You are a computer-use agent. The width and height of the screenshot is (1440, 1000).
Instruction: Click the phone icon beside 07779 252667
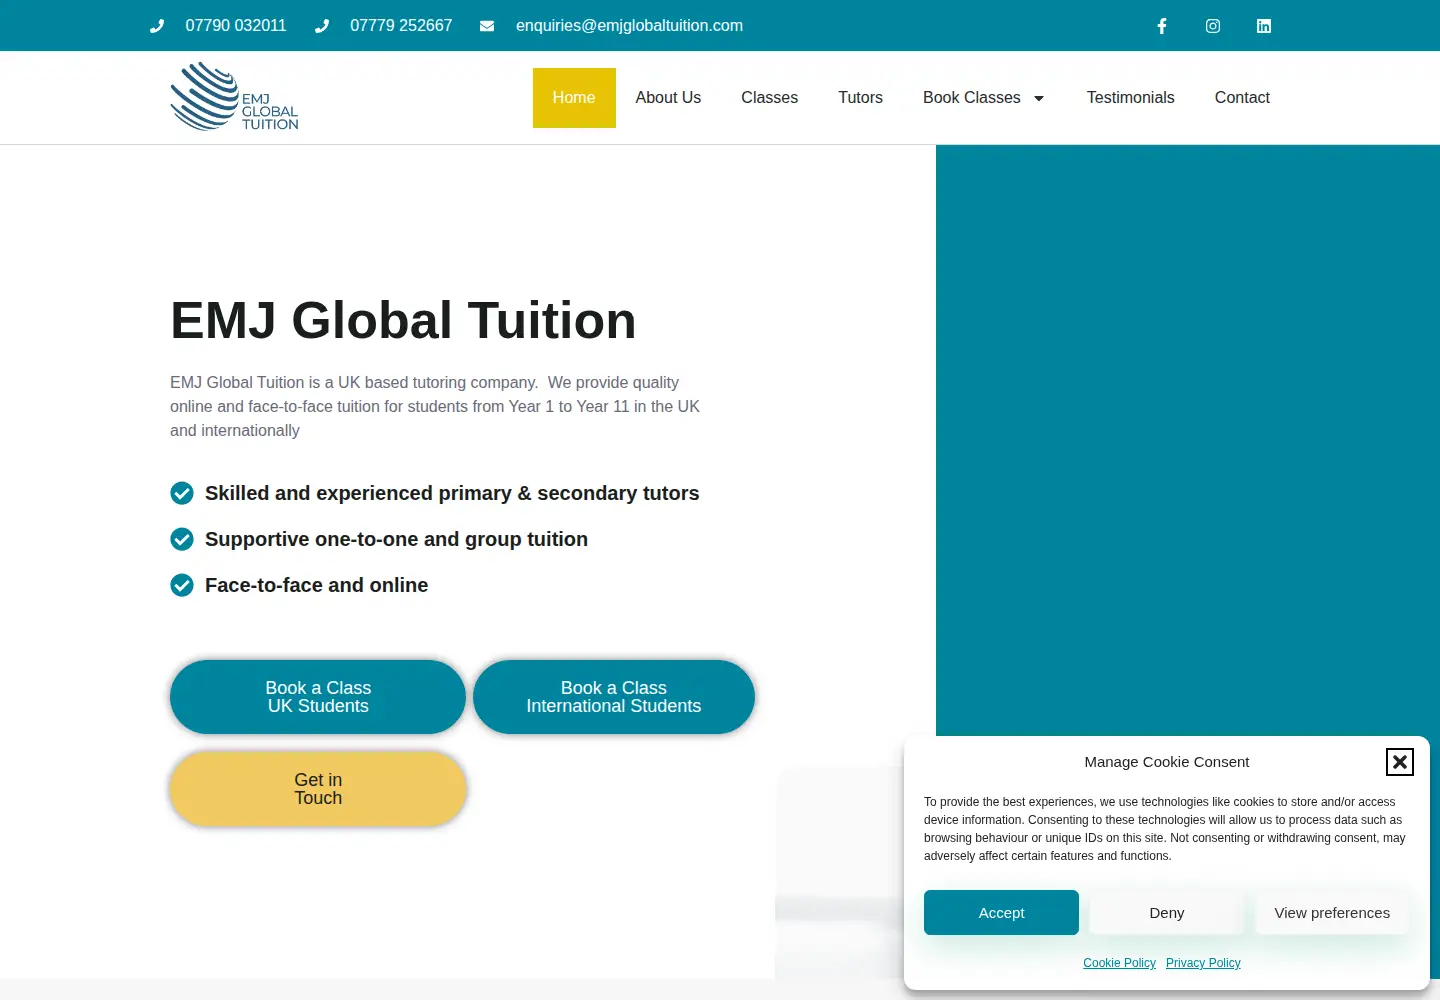(322, 26)
